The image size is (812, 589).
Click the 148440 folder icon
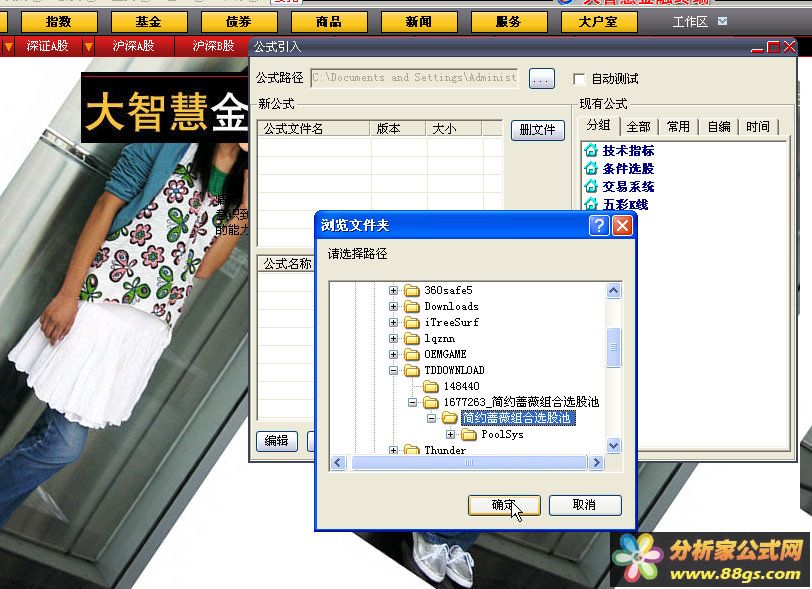[431, 386]
